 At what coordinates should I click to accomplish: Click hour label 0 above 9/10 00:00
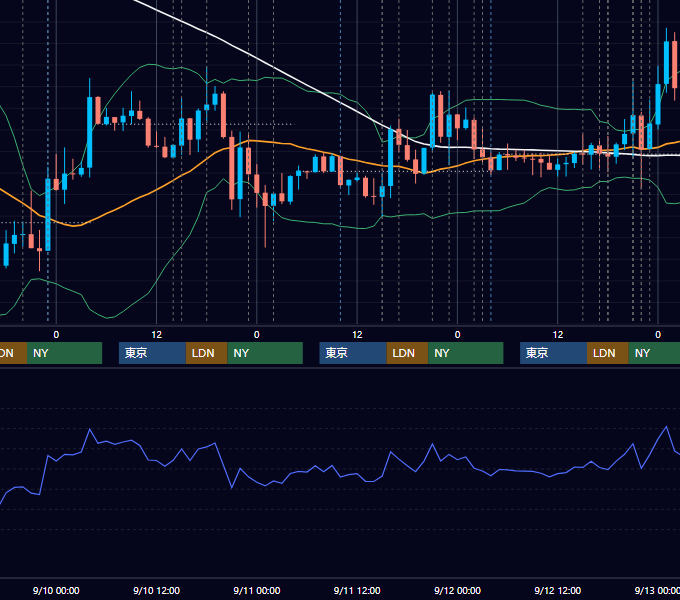click(56, 335)
